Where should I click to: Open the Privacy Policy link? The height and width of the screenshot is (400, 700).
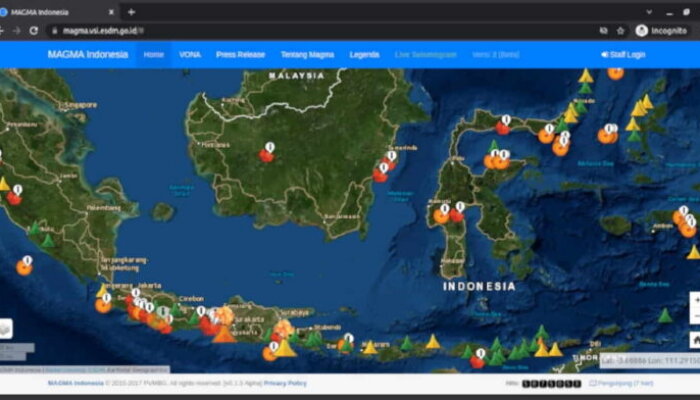click(285, 383)
